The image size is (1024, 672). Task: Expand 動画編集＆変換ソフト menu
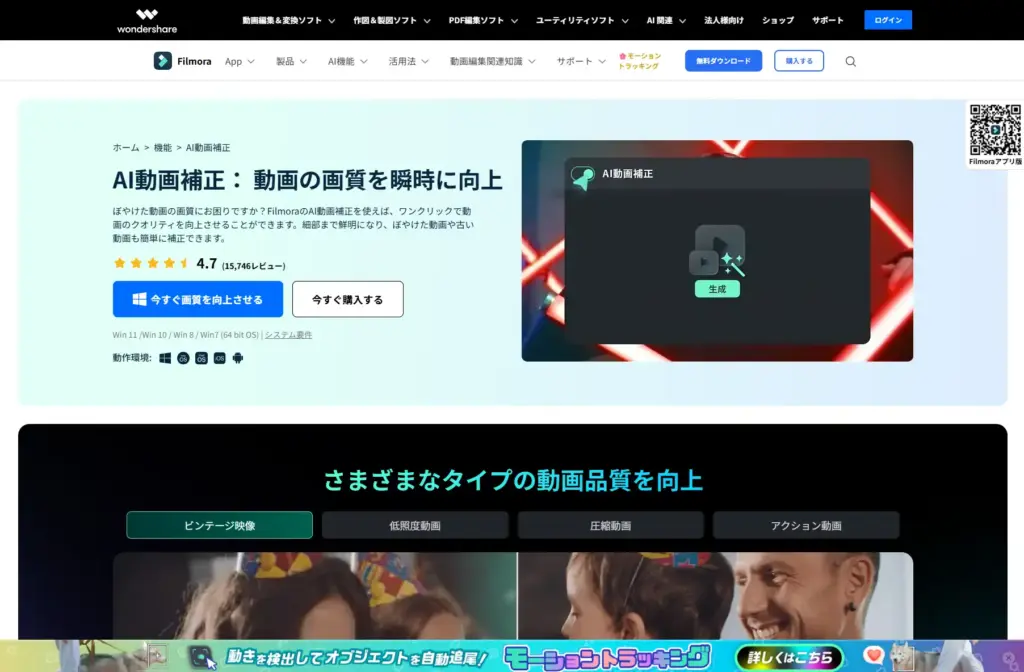289,20
